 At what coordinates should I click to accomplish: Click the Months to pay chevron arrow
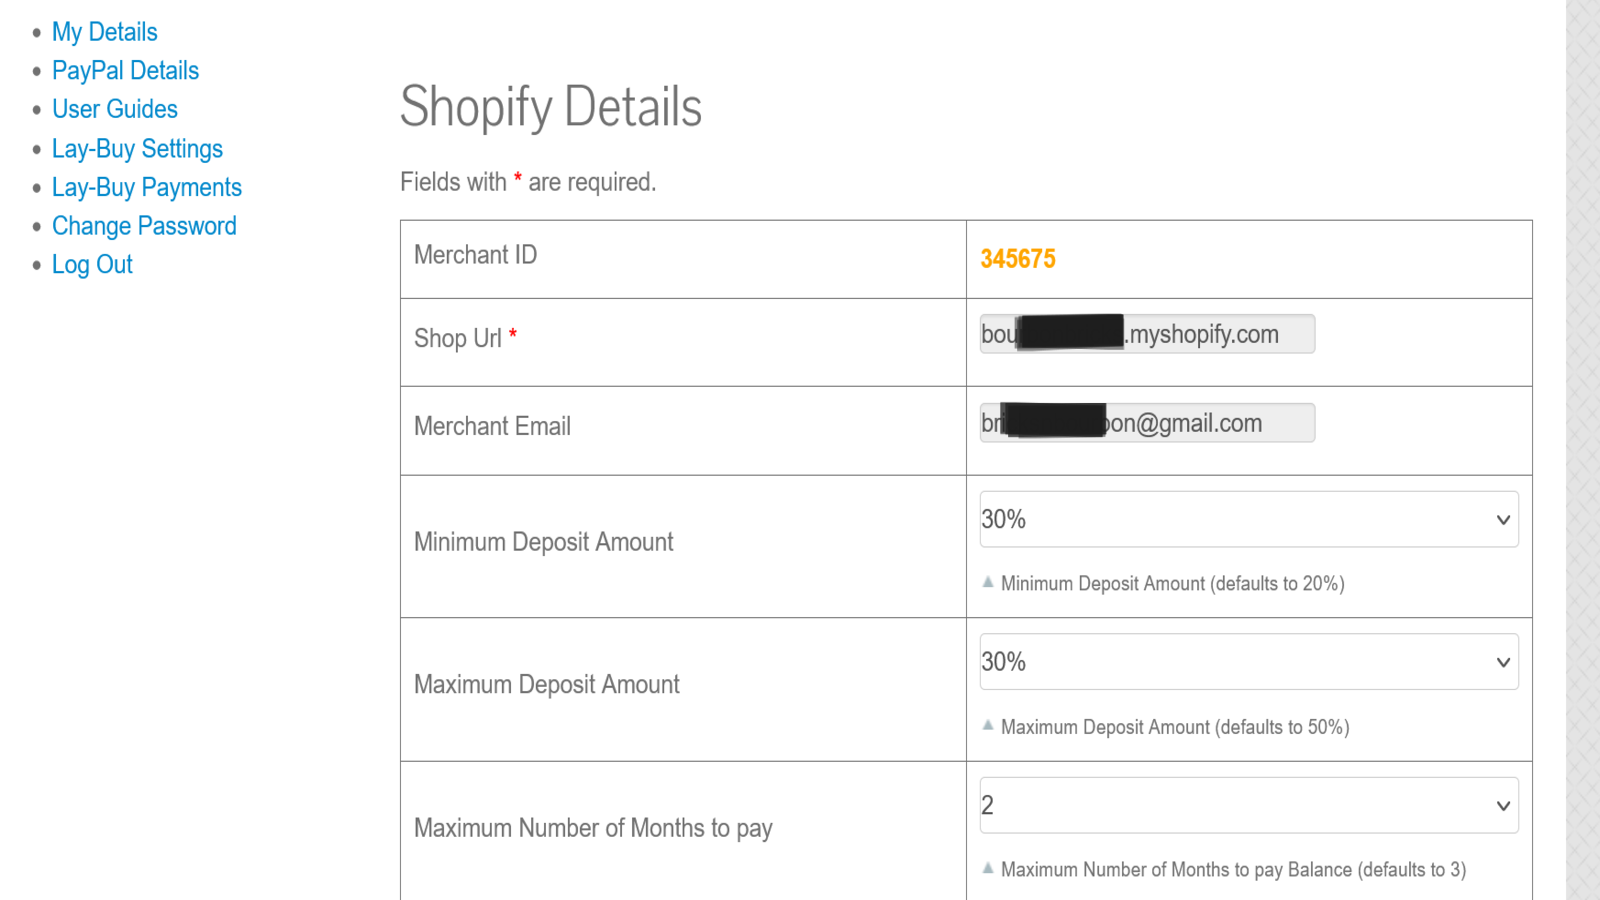point(1502,806)
